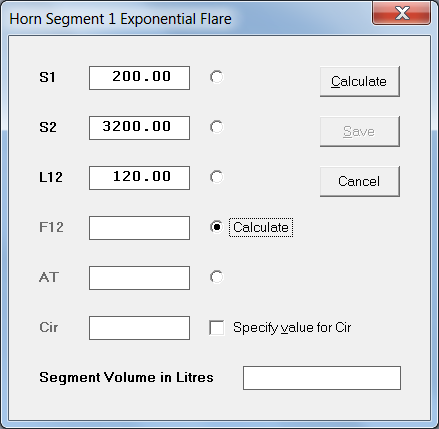Click the dotted Calculate label beside F12
The width and height of the screenshot is (439, 429).
(x=261, y=227)
